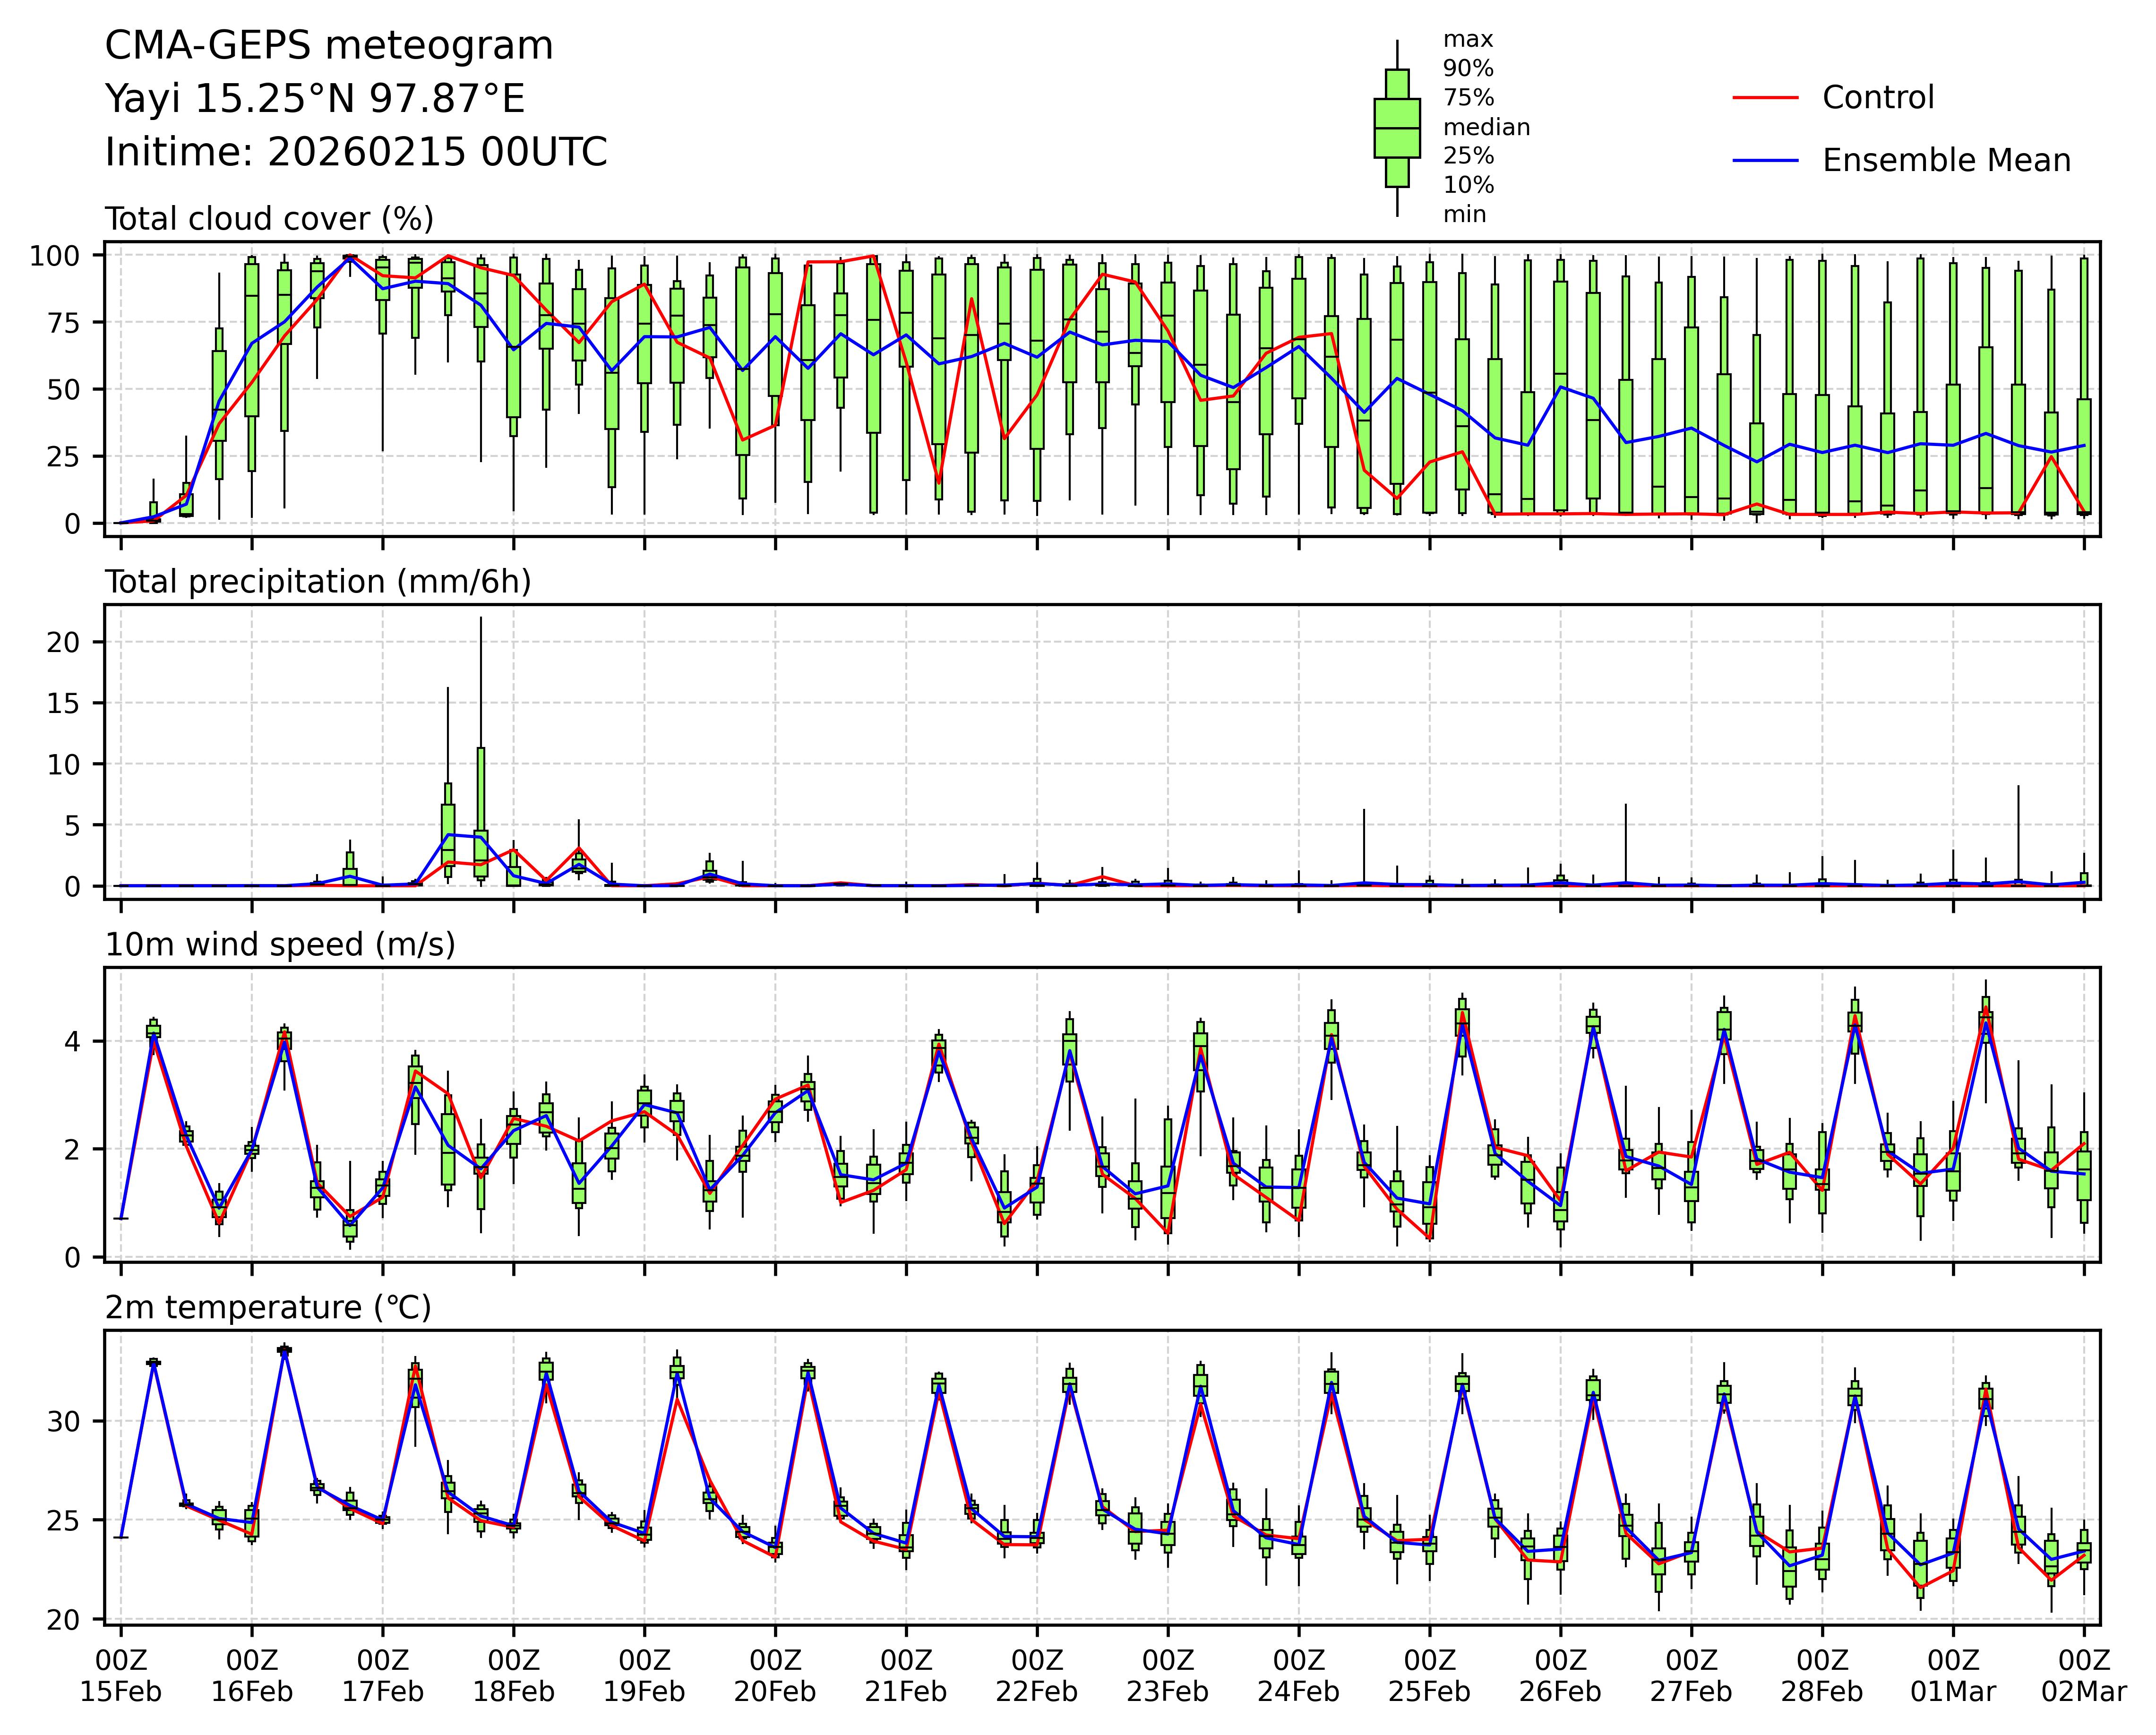Click the 'Control' legend label

(x=1878, y=98)
